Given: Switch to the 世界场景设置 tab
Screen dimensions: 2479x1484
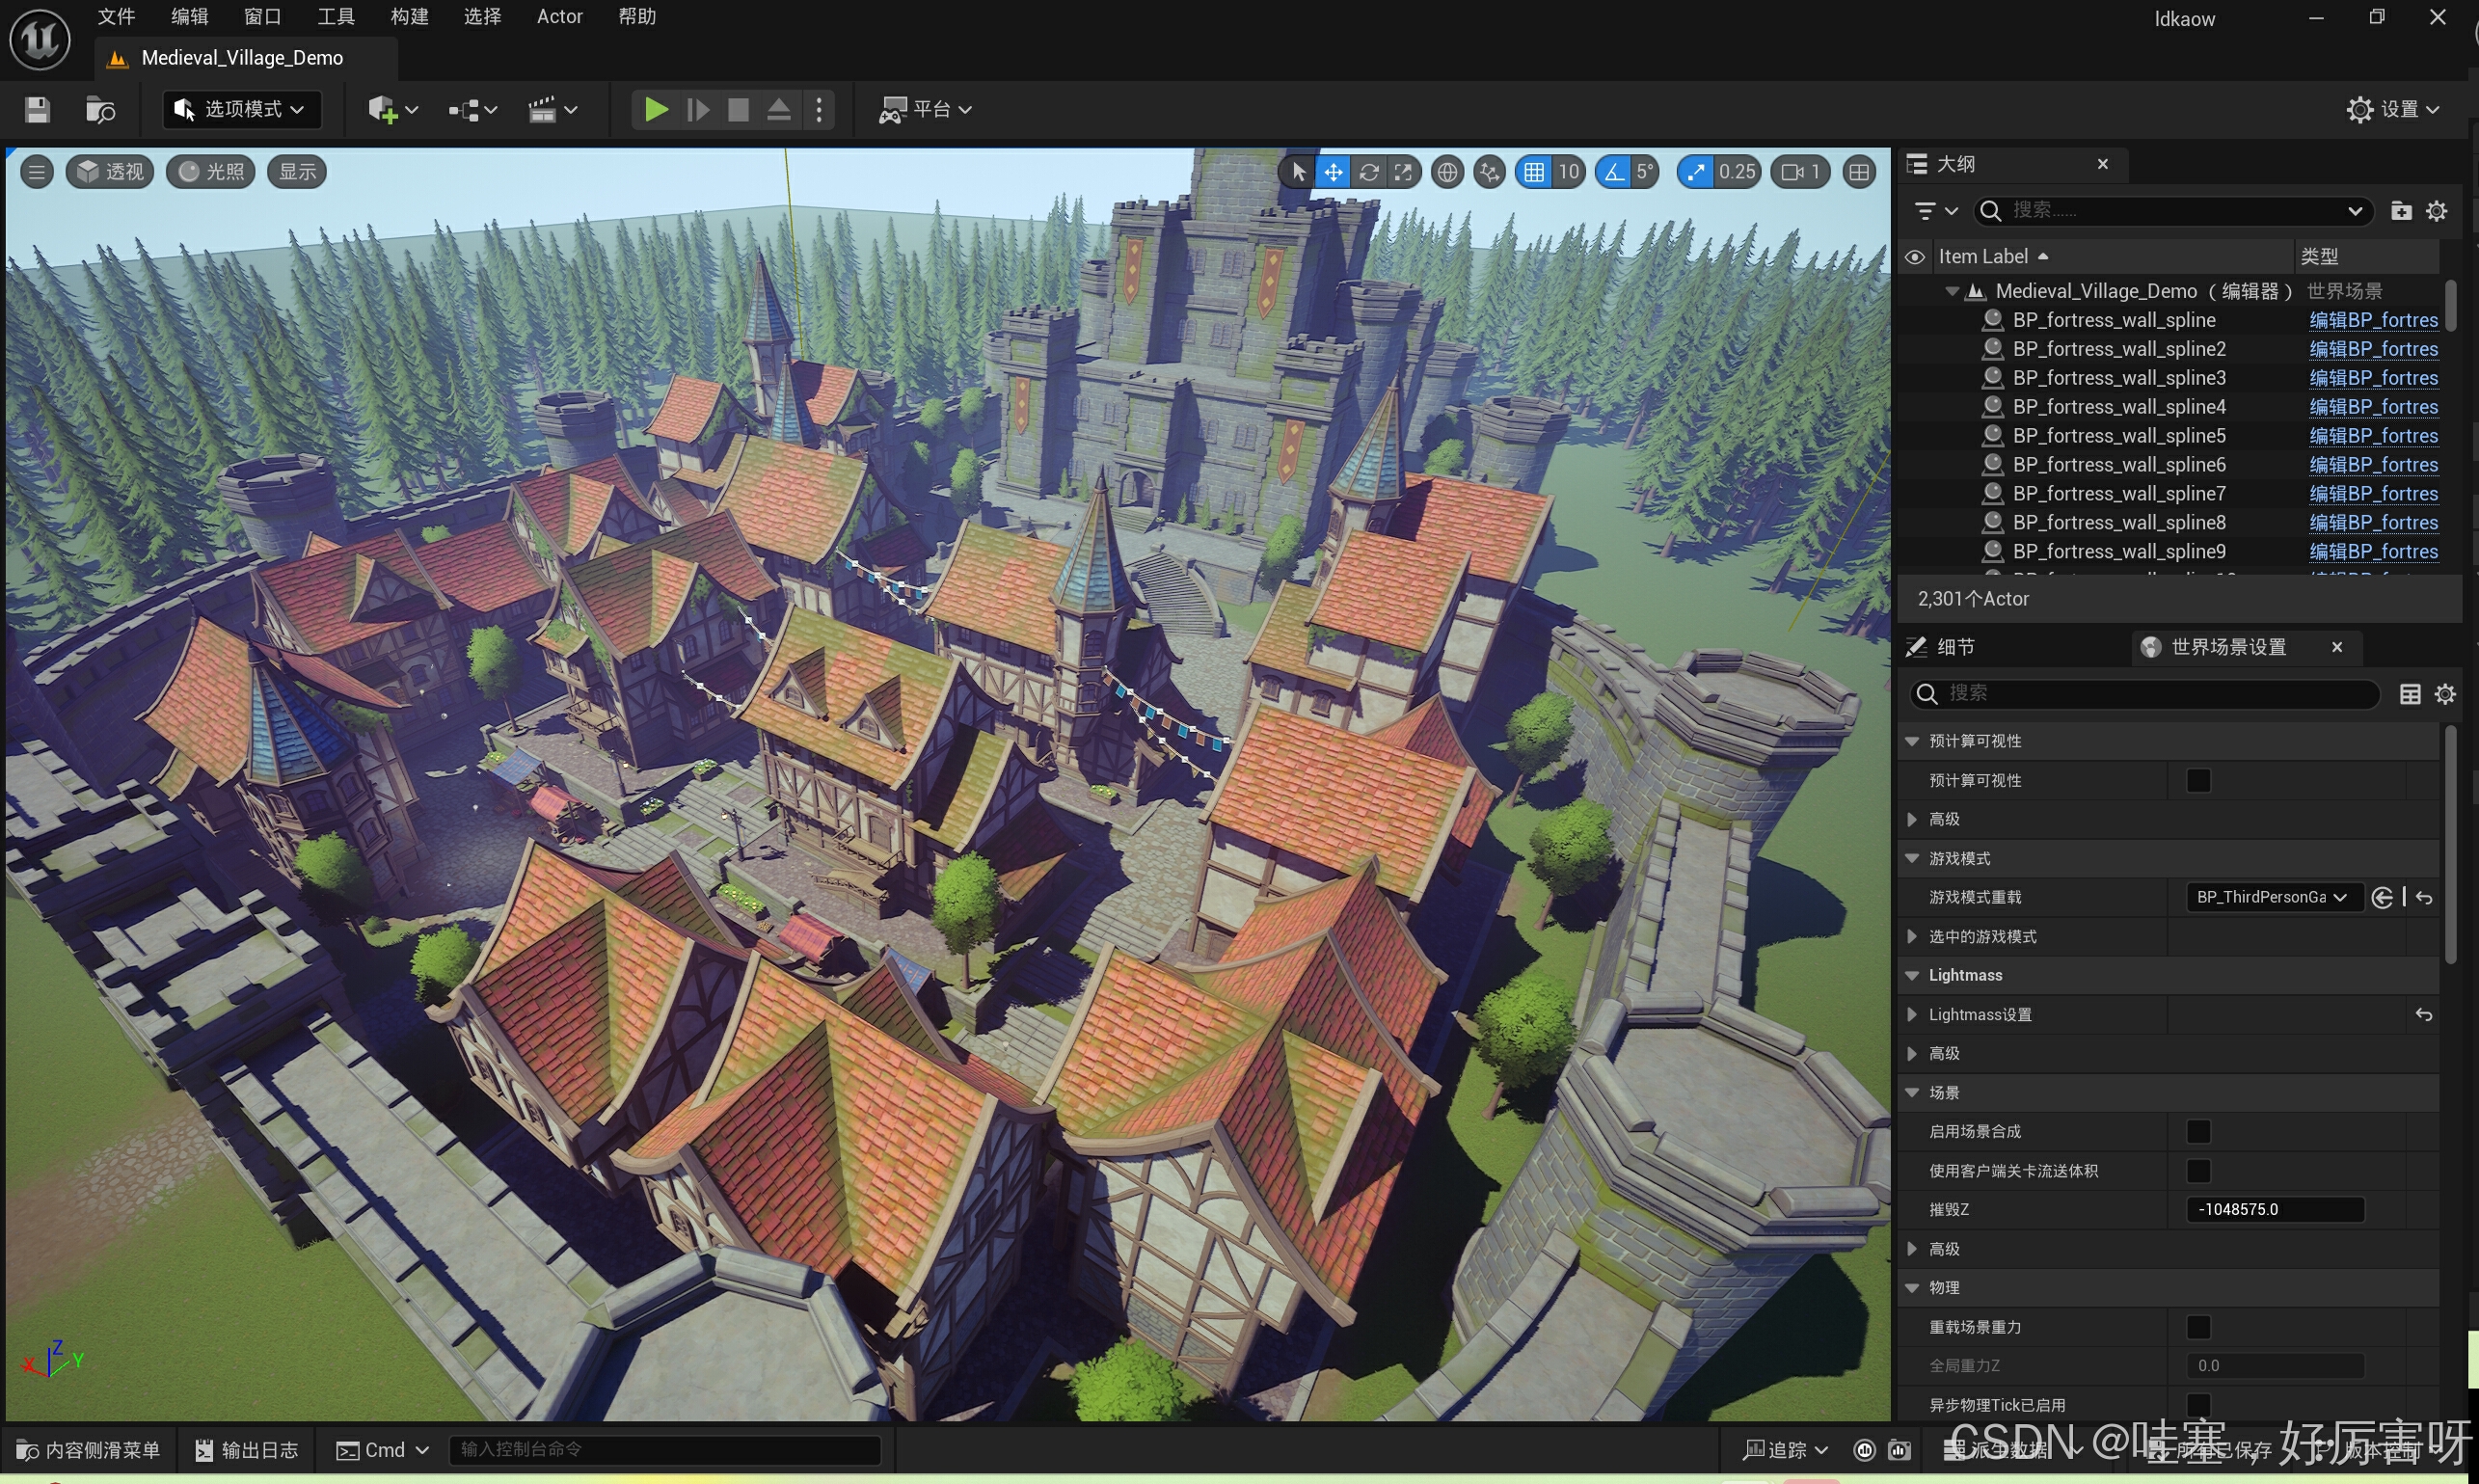Looking at the screenshot, I should click(x=2227, y=647).
